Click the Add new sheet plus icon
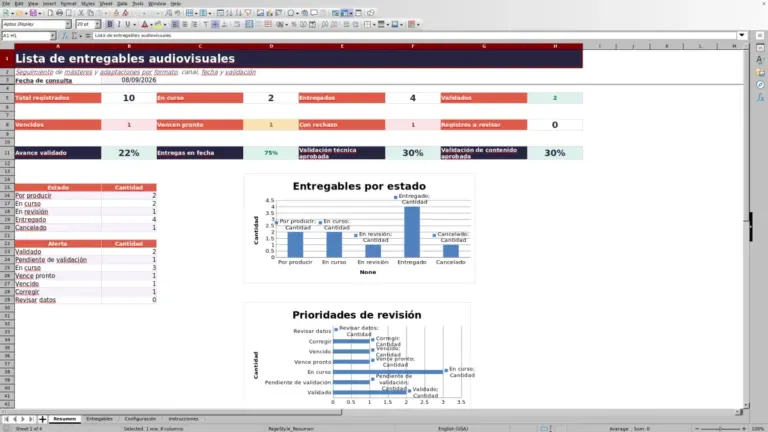The image size is (768, 432). pos(42,419)
